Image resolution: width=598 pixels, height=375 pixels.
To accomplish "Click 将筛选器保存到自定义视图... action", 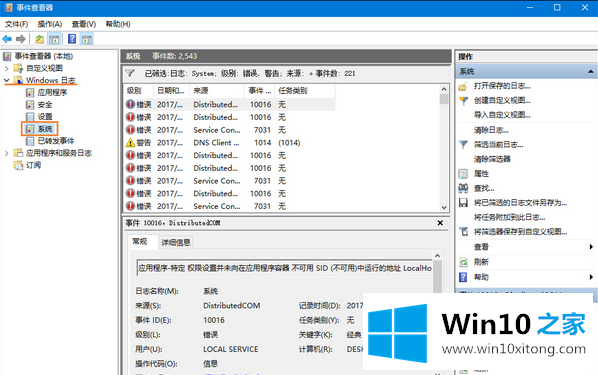I will 520,232.
